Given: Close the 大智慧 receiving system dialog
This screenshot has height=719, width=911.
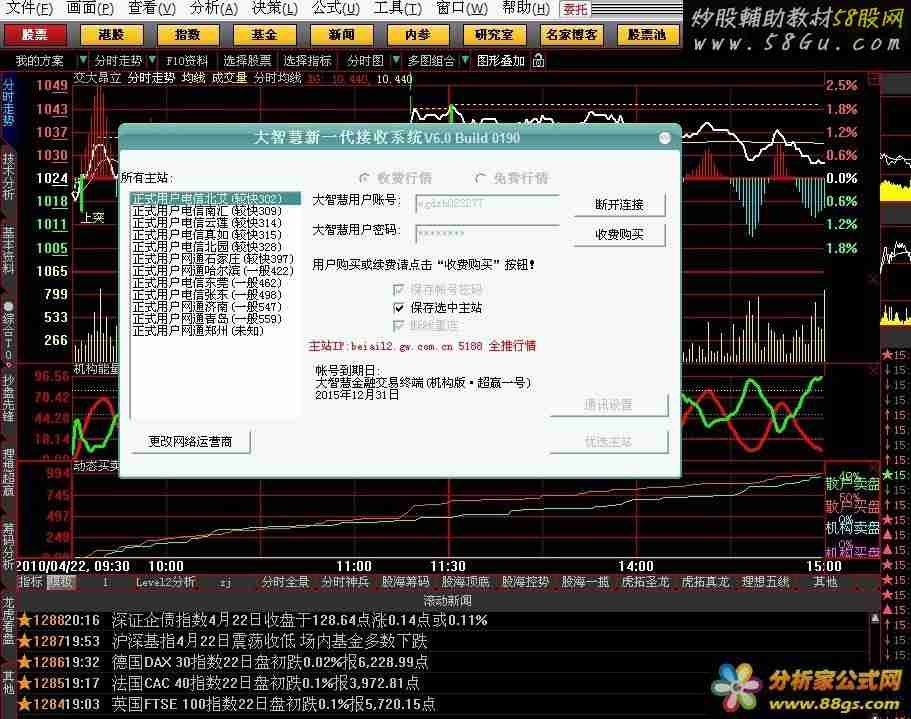Looking at the screenshot, I should coord(665,138).
